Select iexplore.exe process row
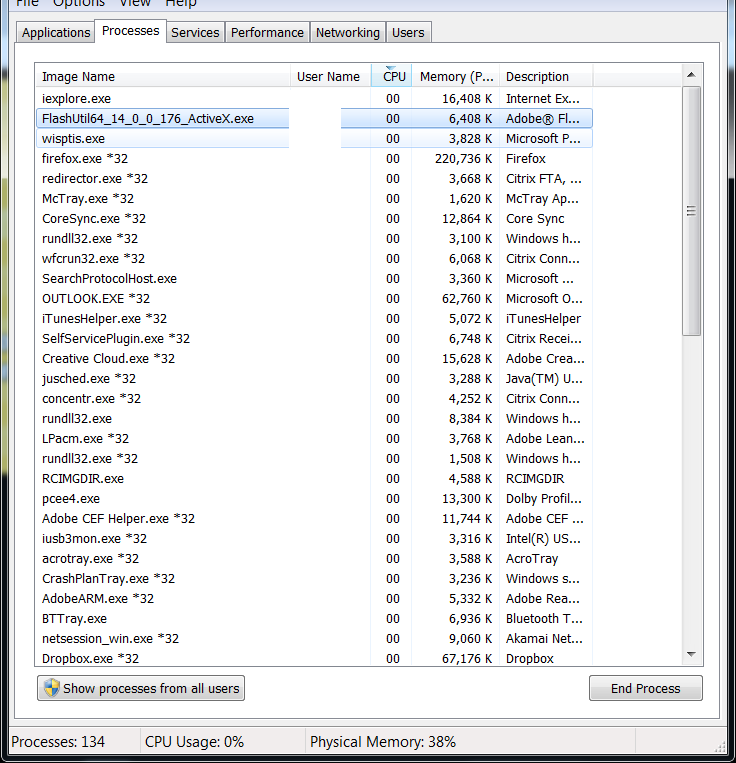Viewport: 736px width, 763px height. click(314, 99)
